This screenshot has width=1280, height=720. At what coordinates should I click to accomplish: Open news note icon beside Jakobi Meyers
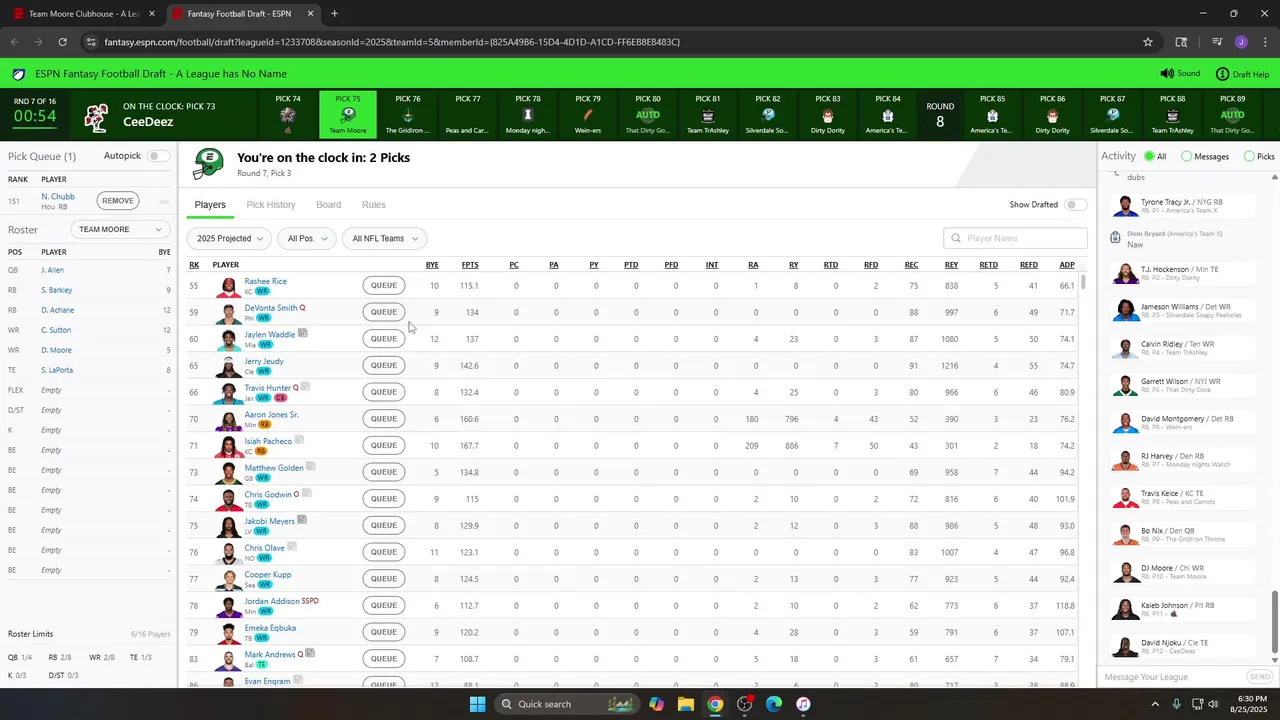[x=302, y=520]
